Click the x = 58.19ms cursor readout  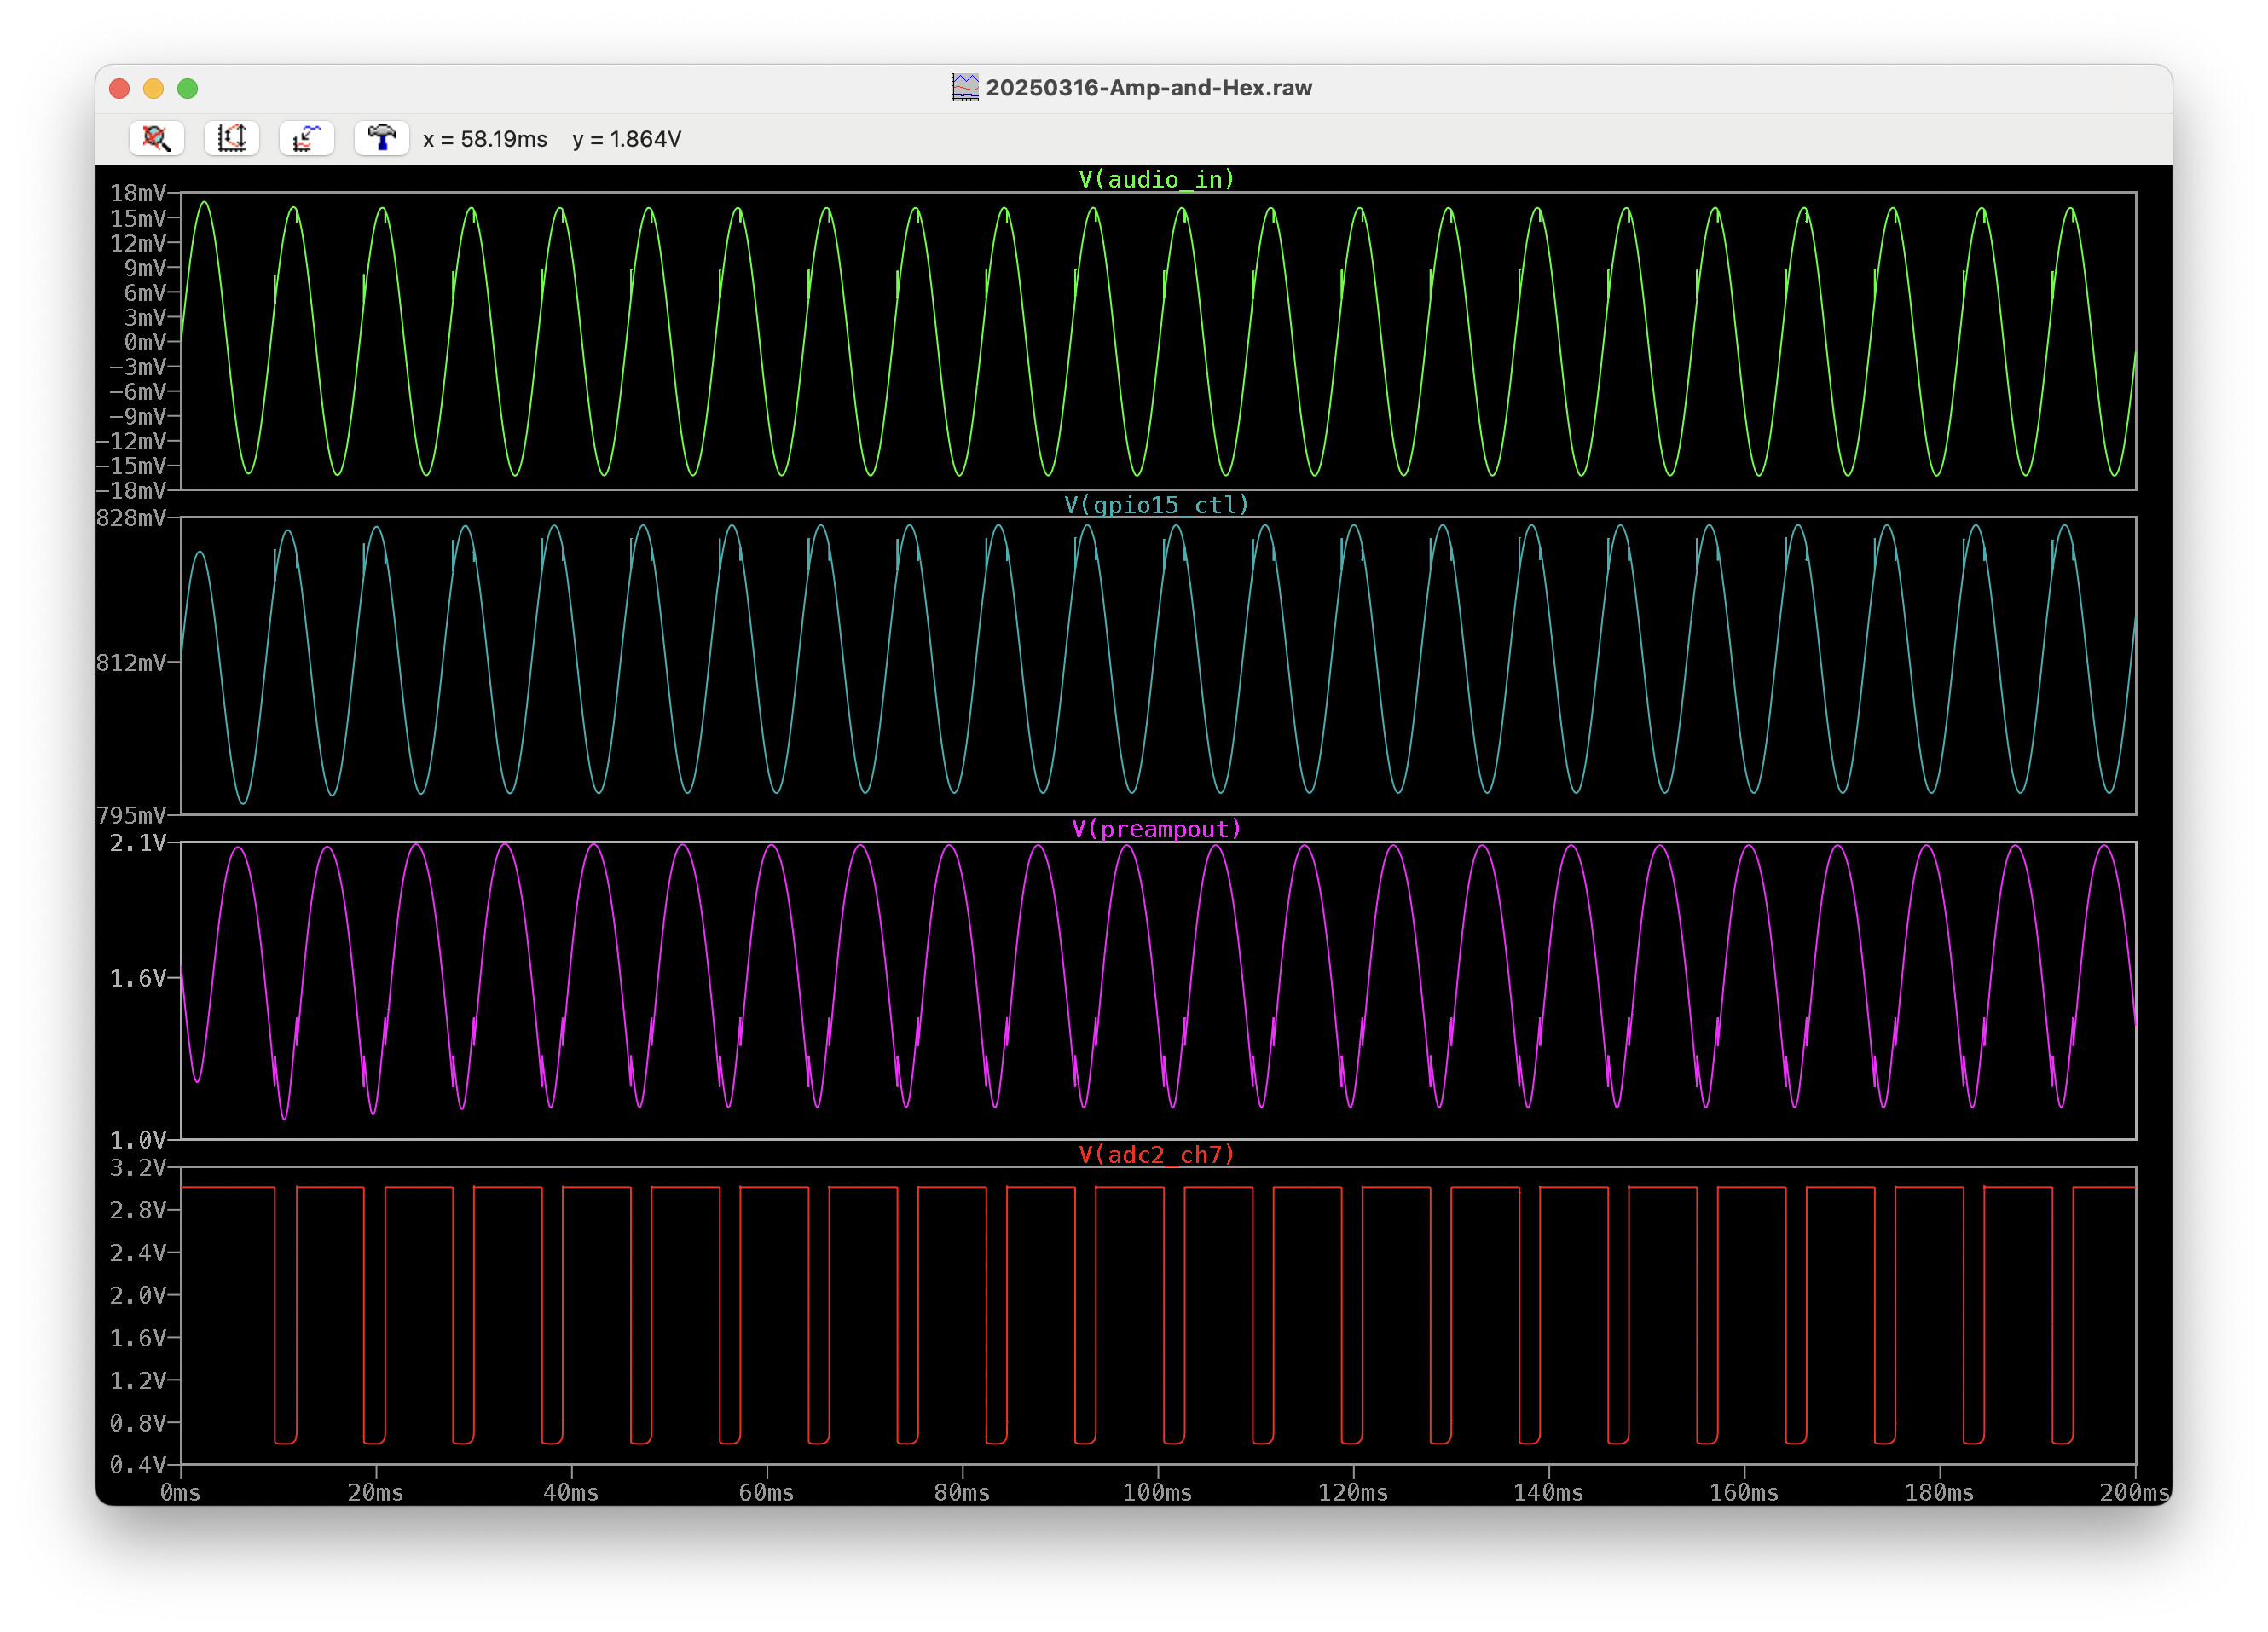click(485, 139)
